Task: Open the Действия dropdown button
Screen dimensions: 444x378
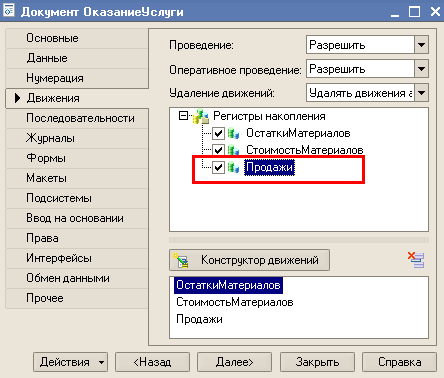Action: point(70,362)
